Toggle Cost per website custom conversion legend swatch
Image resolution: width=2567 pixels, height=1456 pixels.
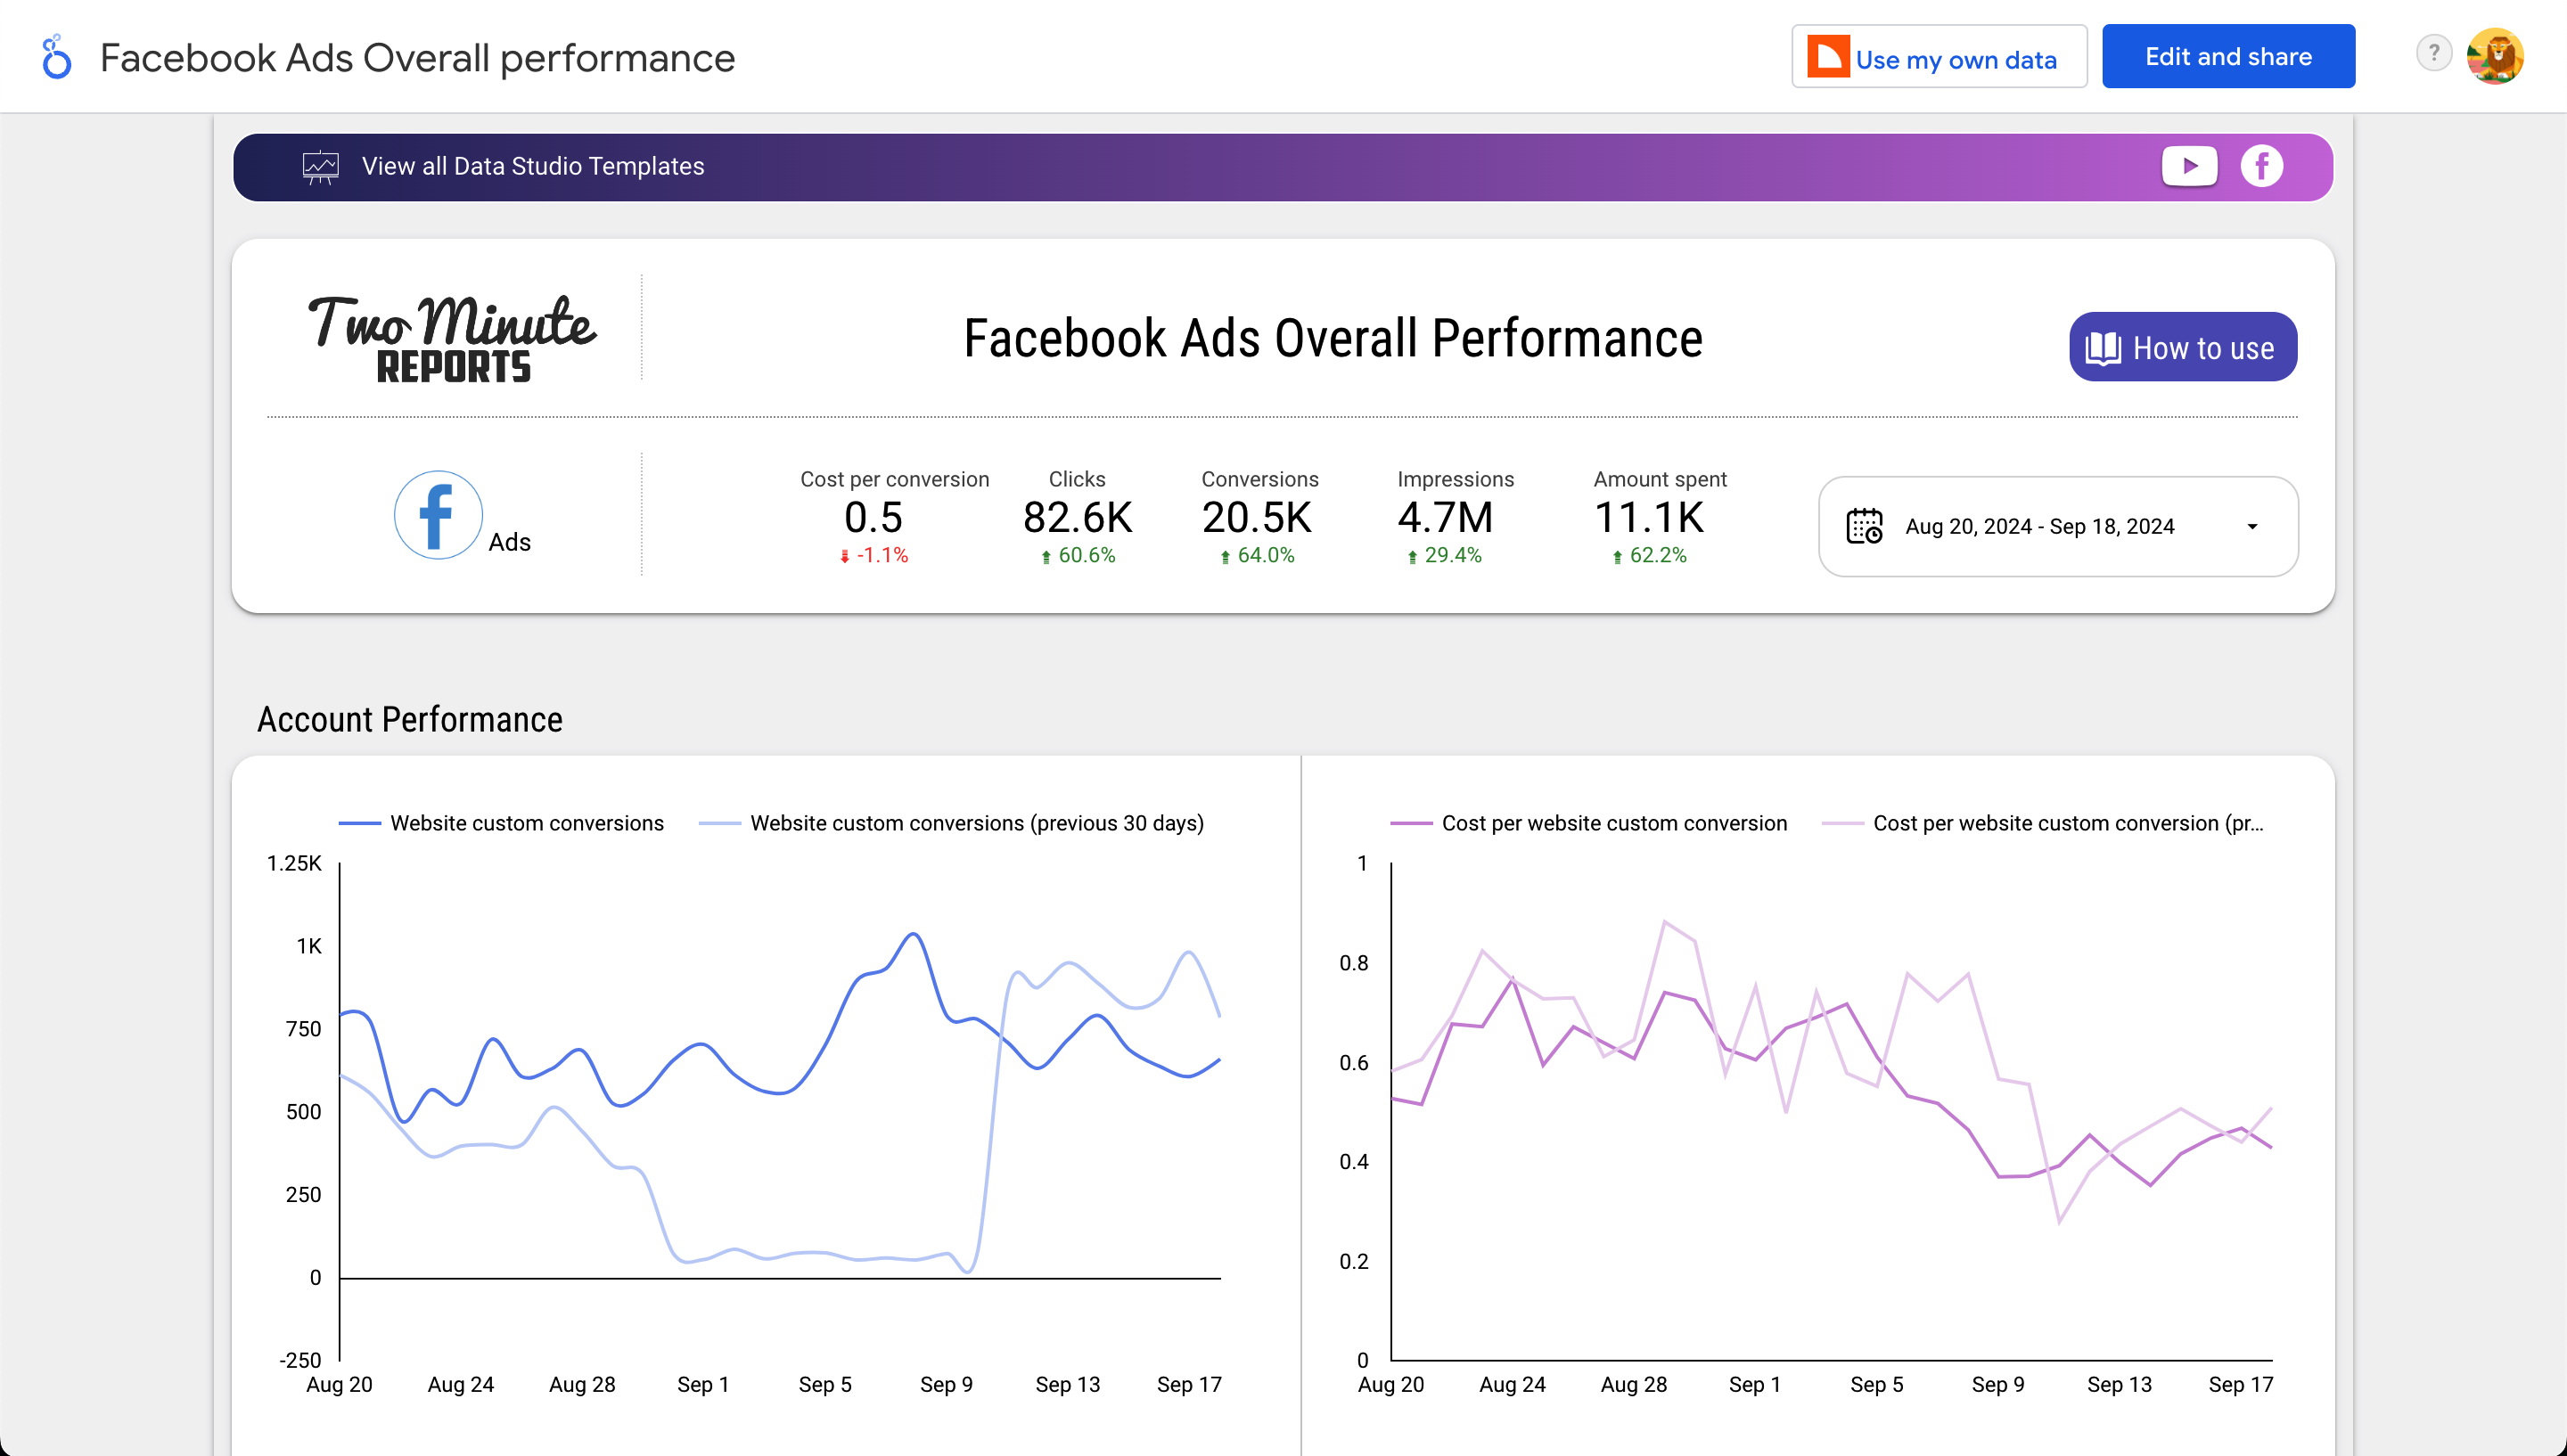coord(1411,823)
